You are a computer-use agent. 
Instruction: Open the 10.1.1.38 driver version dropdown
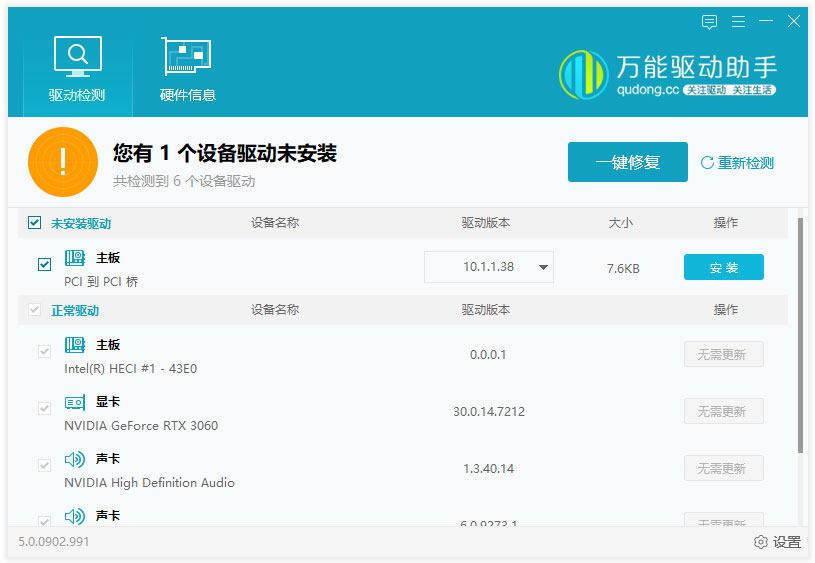[x=489, y=267]
